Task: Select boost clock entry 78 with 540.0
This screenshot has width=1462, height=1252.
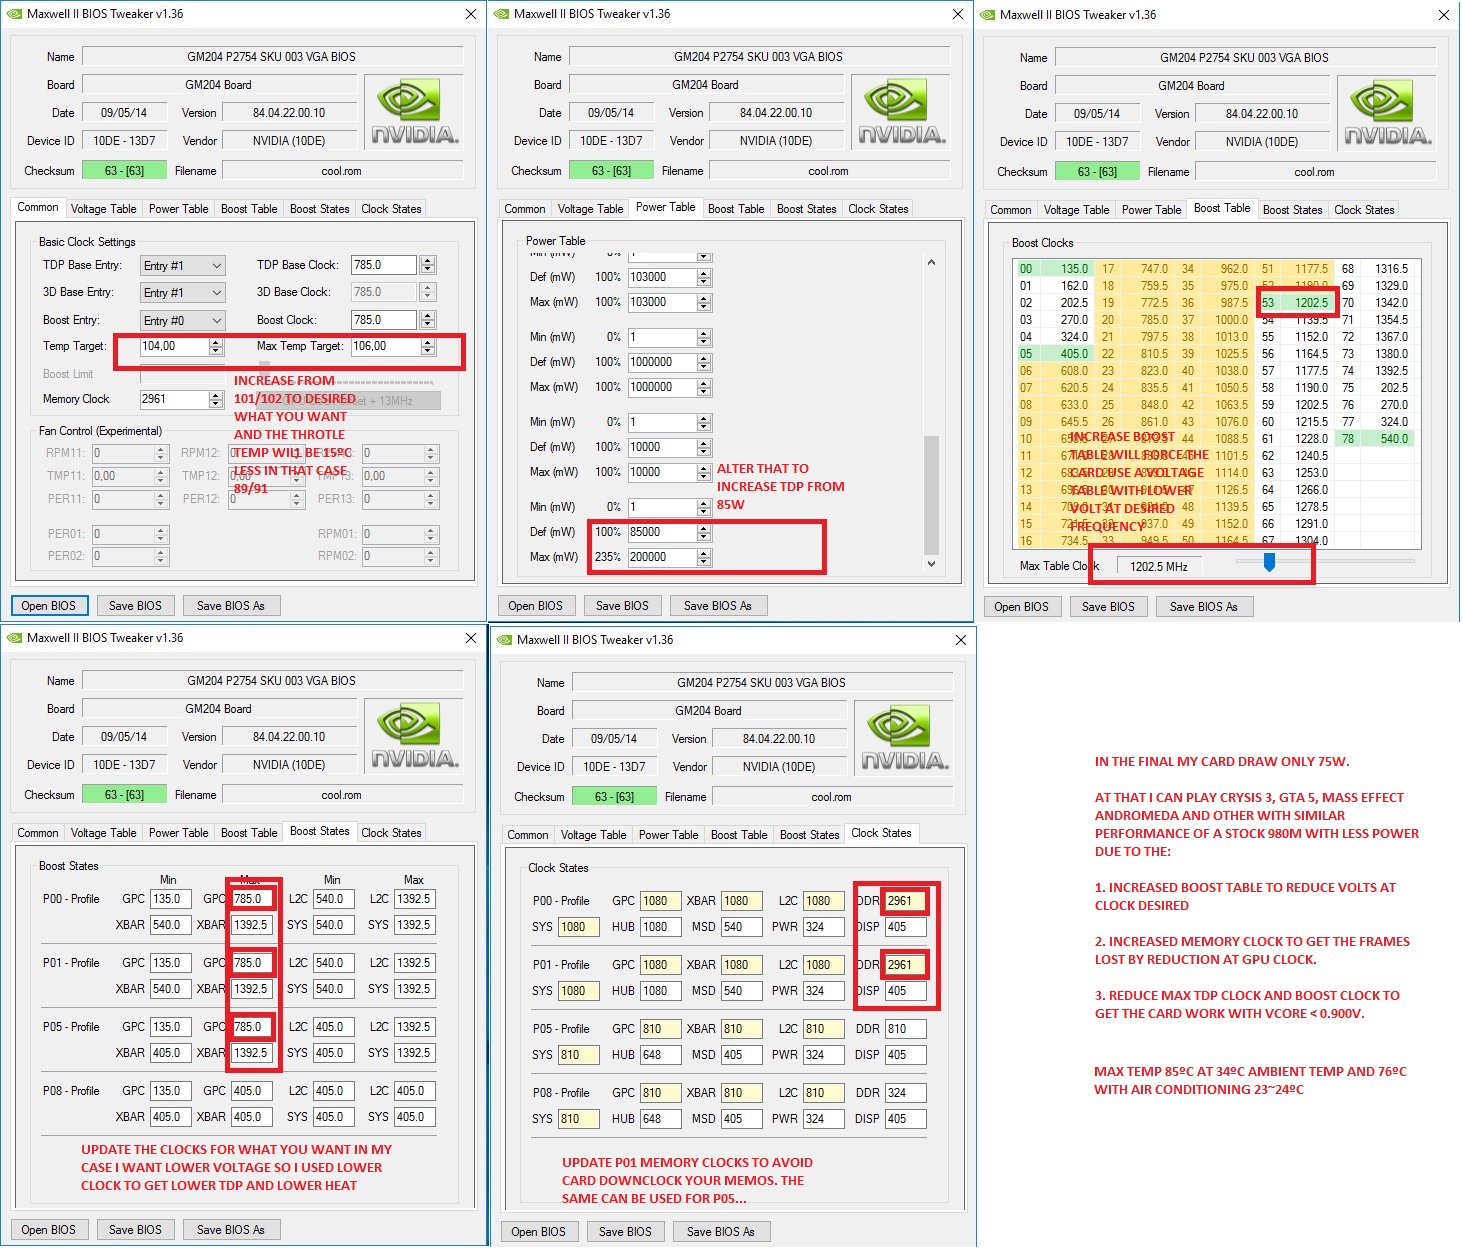Action: 1375,439
